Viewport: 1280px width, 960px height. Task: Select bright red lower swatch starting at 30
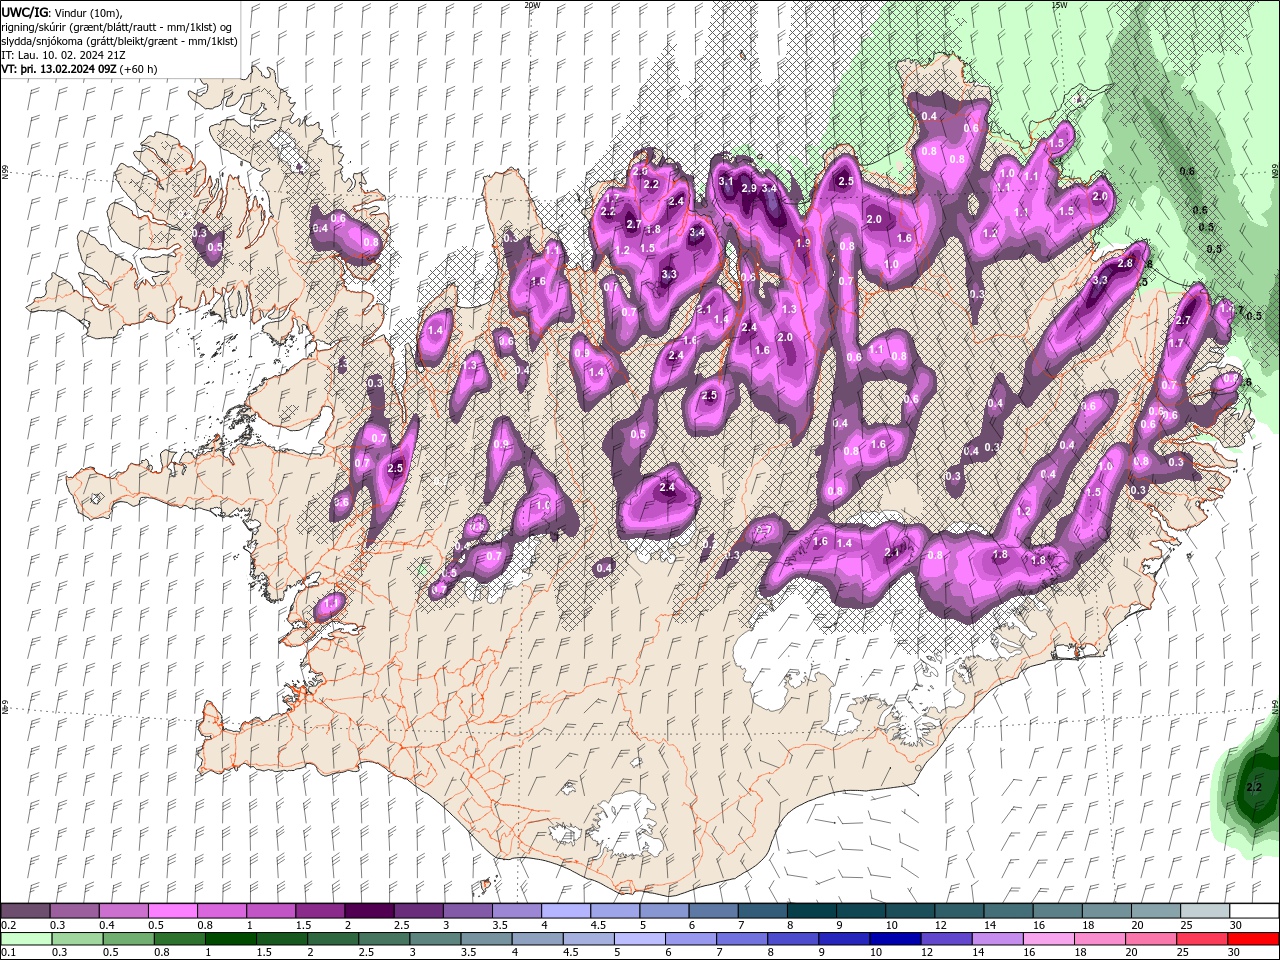point(1252,939)
